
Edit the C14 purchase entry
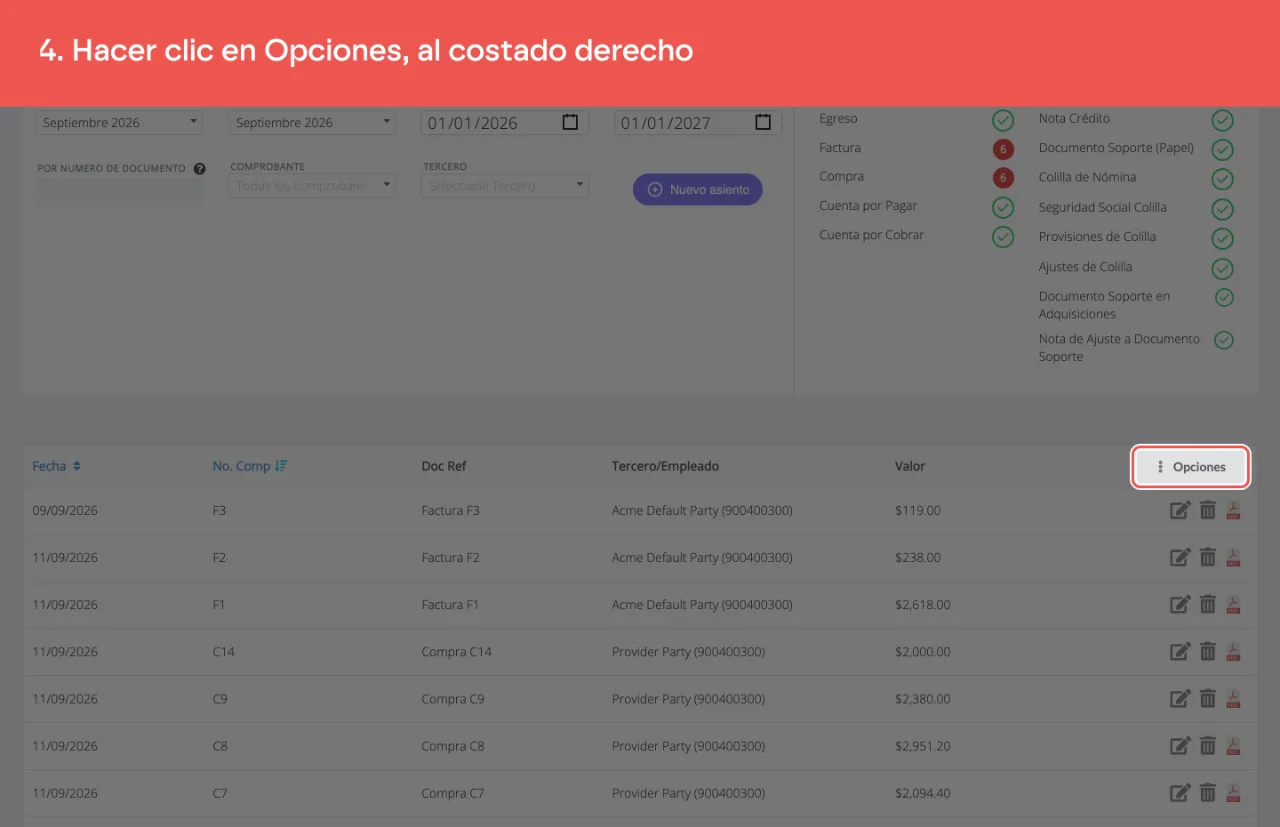pos(1180,652)
